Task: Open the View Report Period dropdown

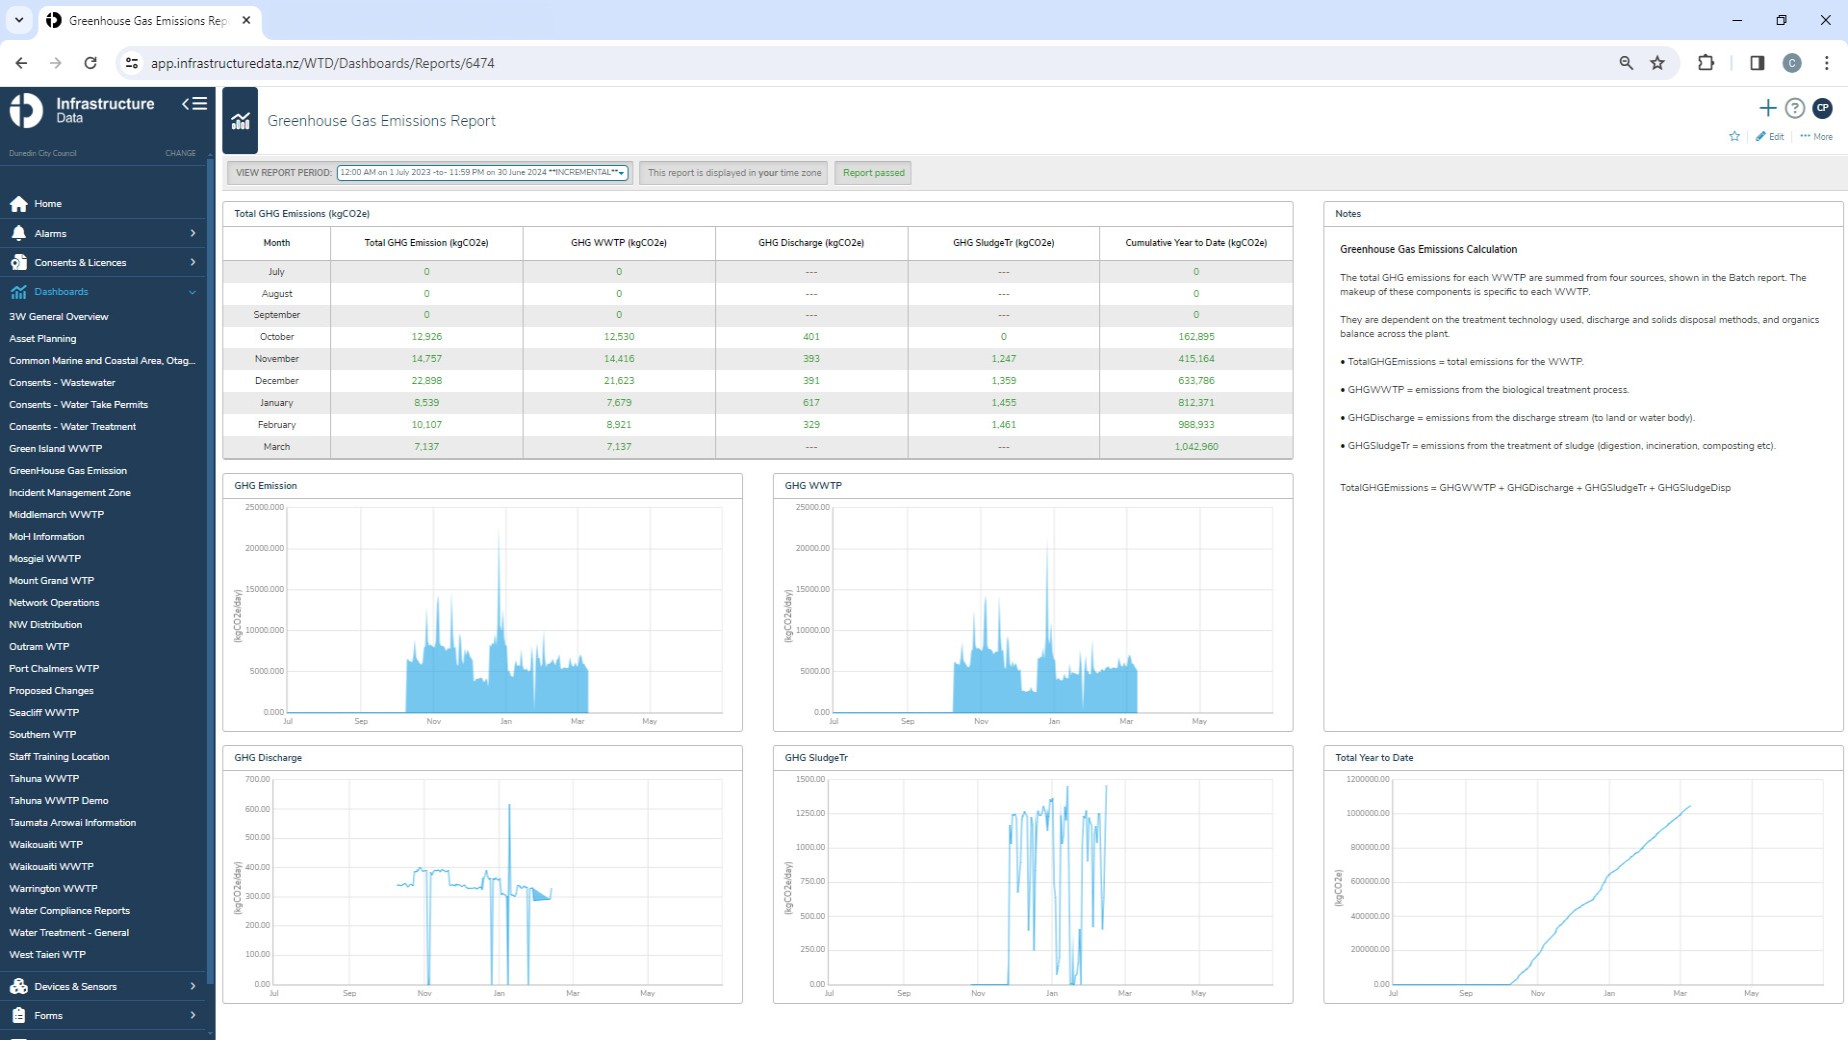Action: 483,173
